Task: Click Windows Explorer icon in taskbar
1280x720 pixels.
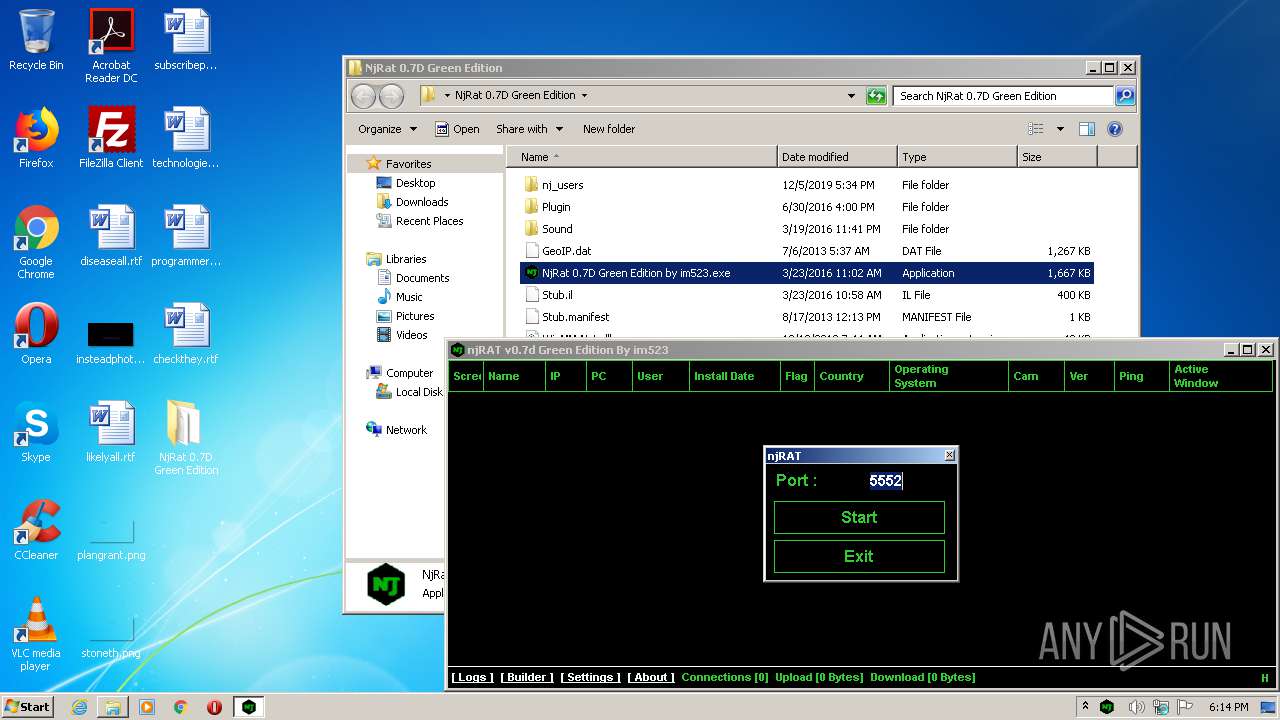Action: [x=113, y=707]
